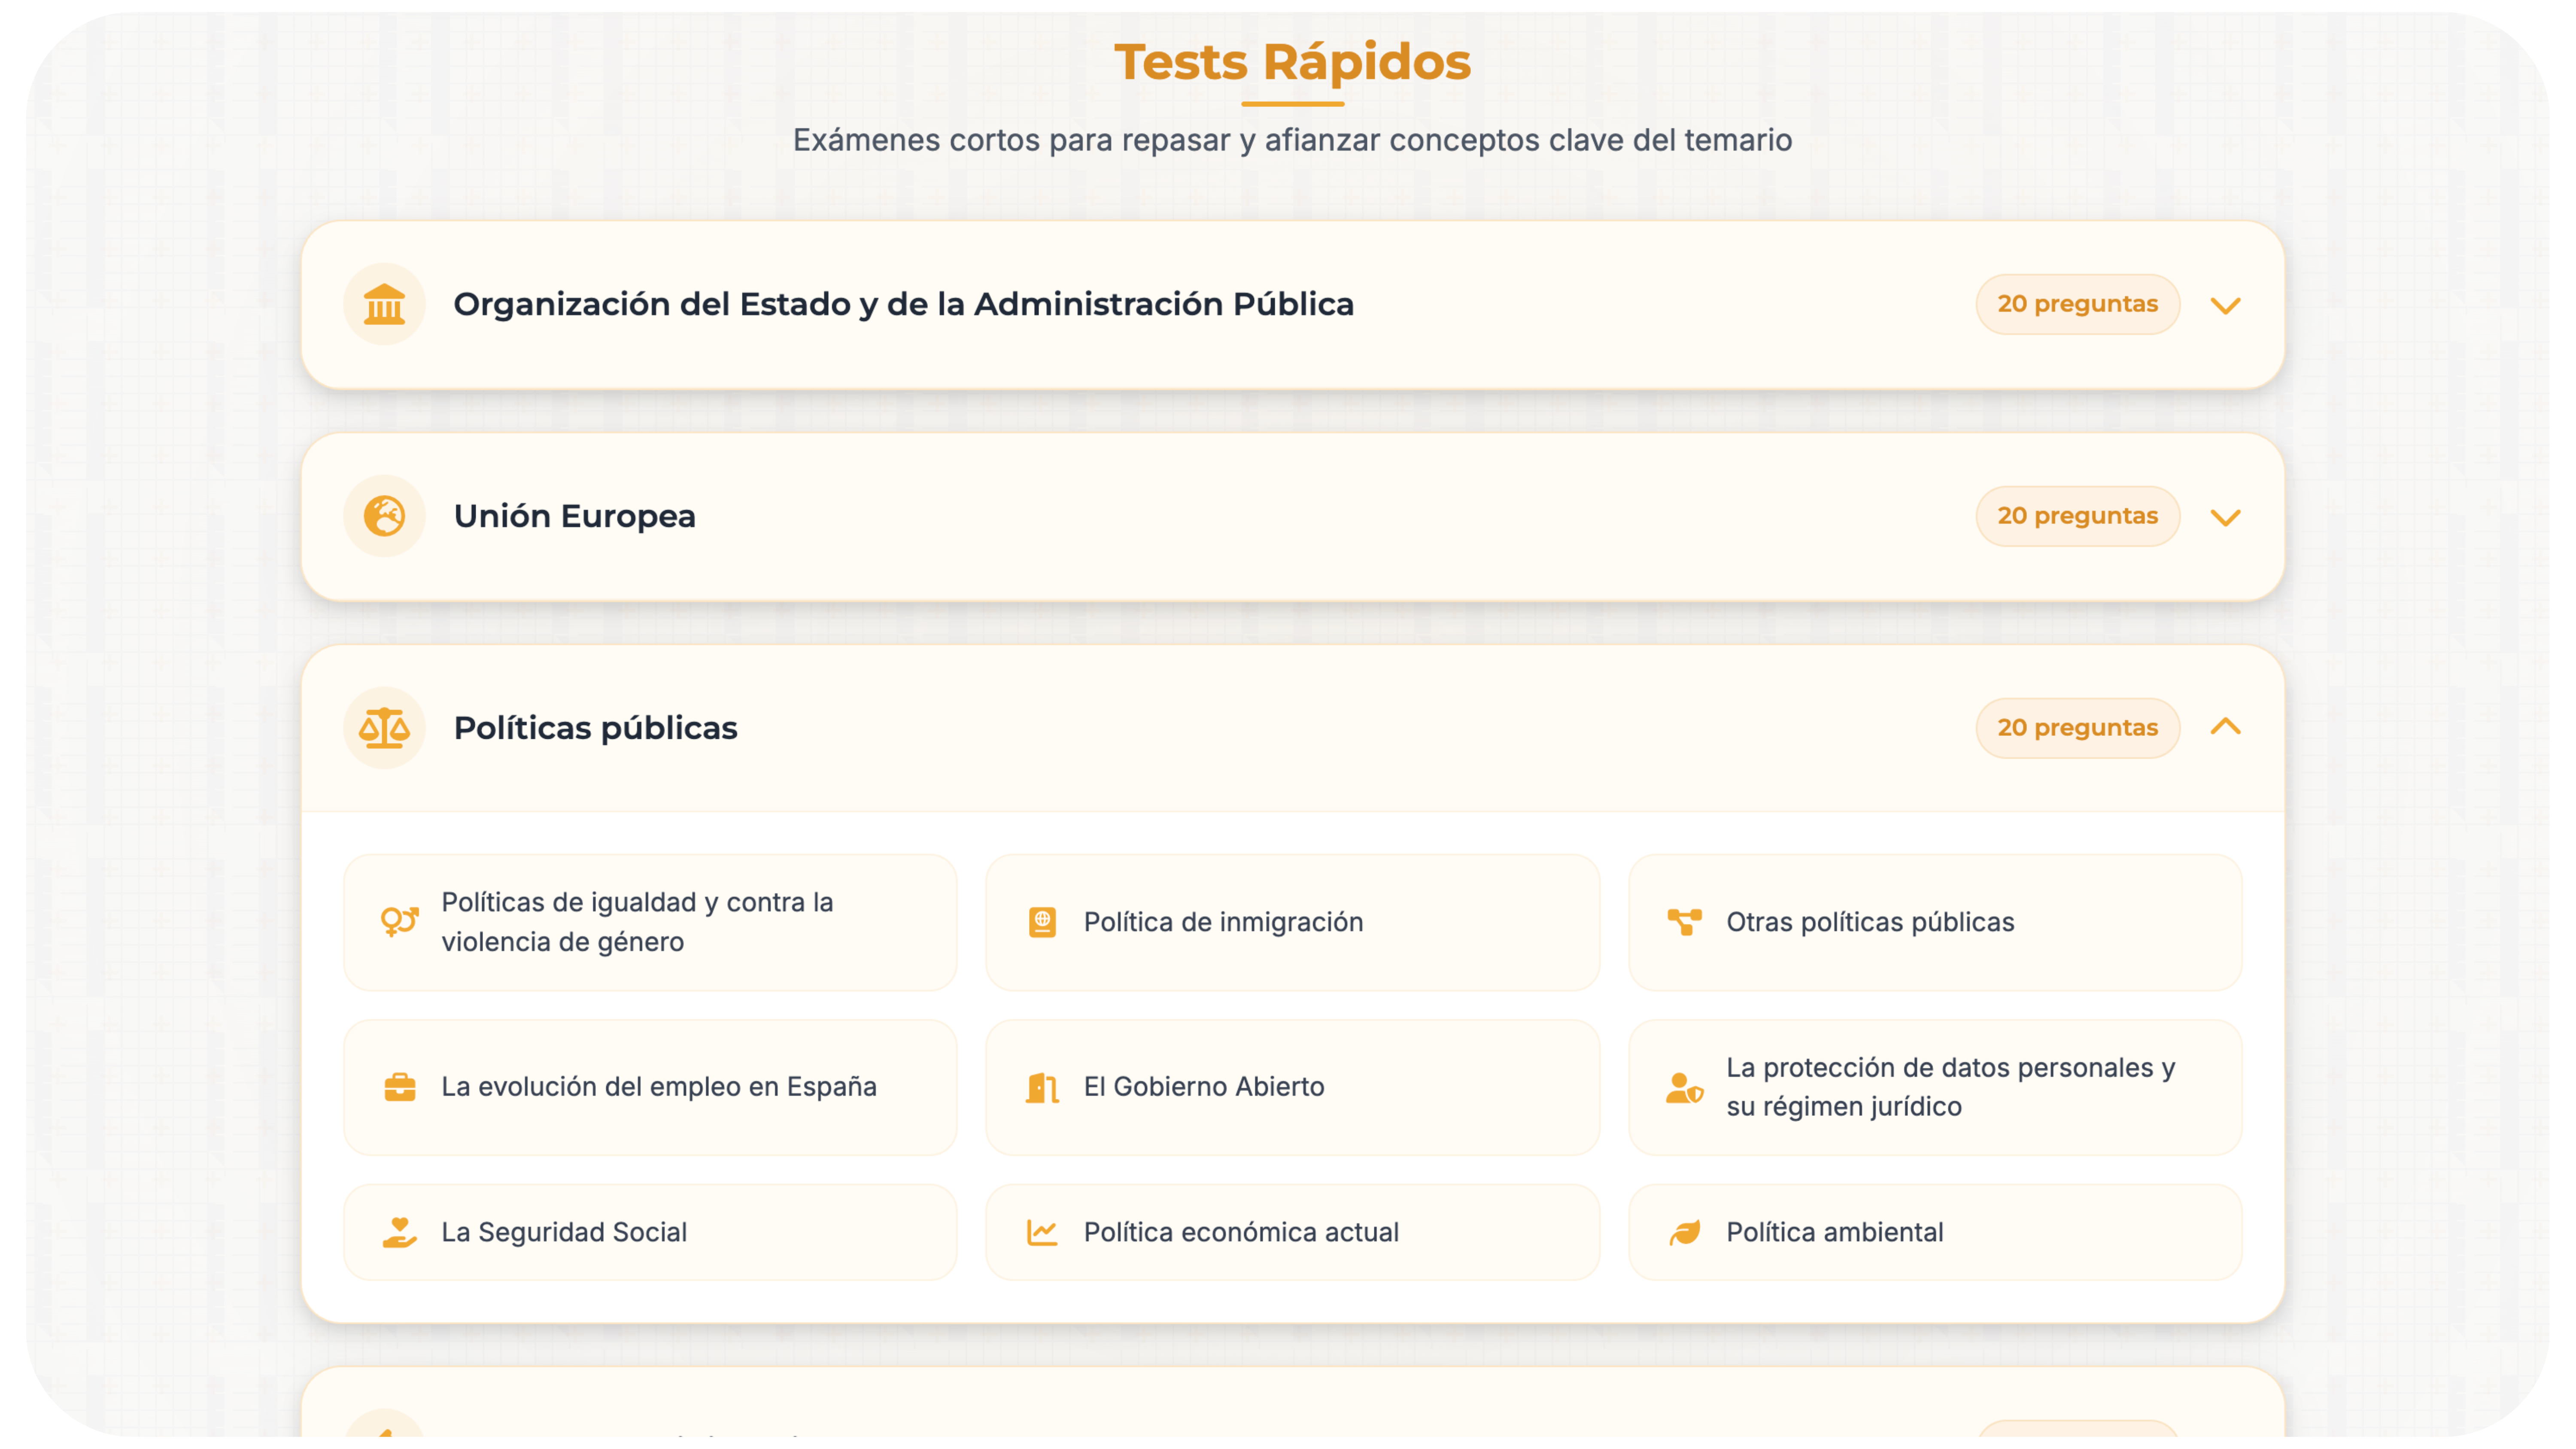Collapse the Políticas públicas section chevron
Viewport: 2576px width, 1449px height.
pyautogui.click(x=2225, y=727)
